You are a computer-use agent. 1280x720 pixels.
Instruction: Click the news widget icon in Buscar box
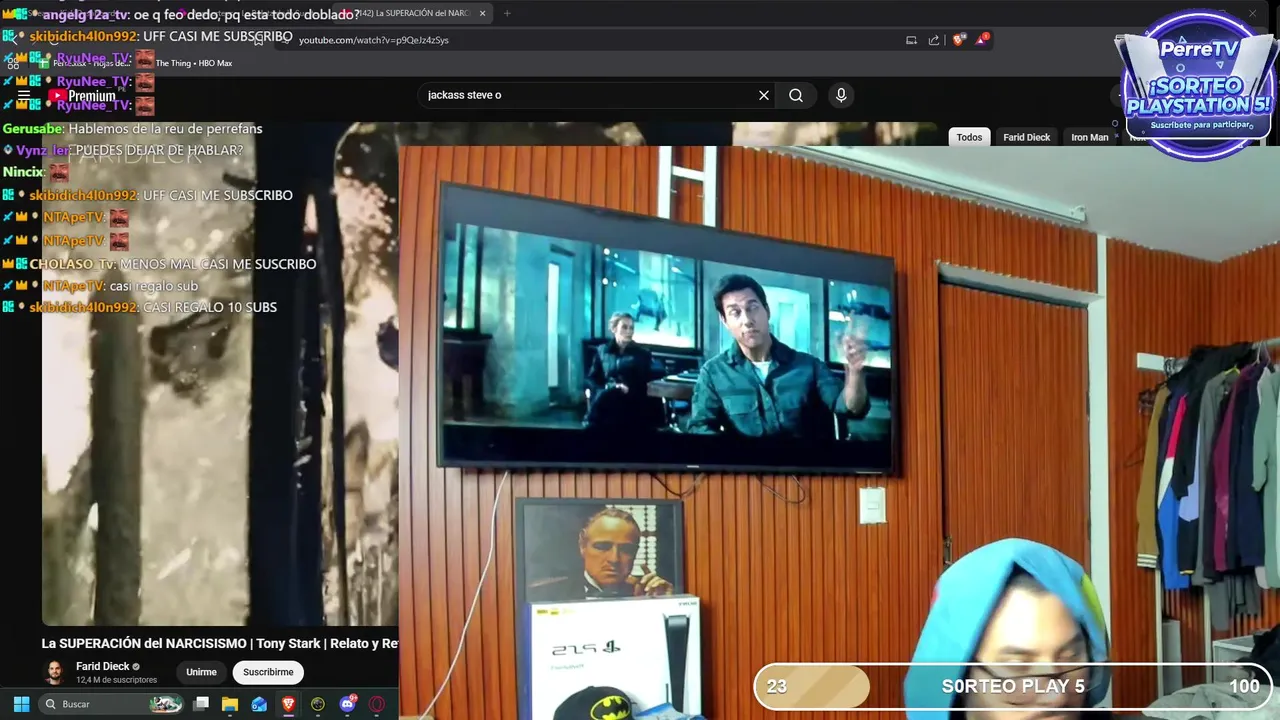pyautogui.click(x=166, y=704)
